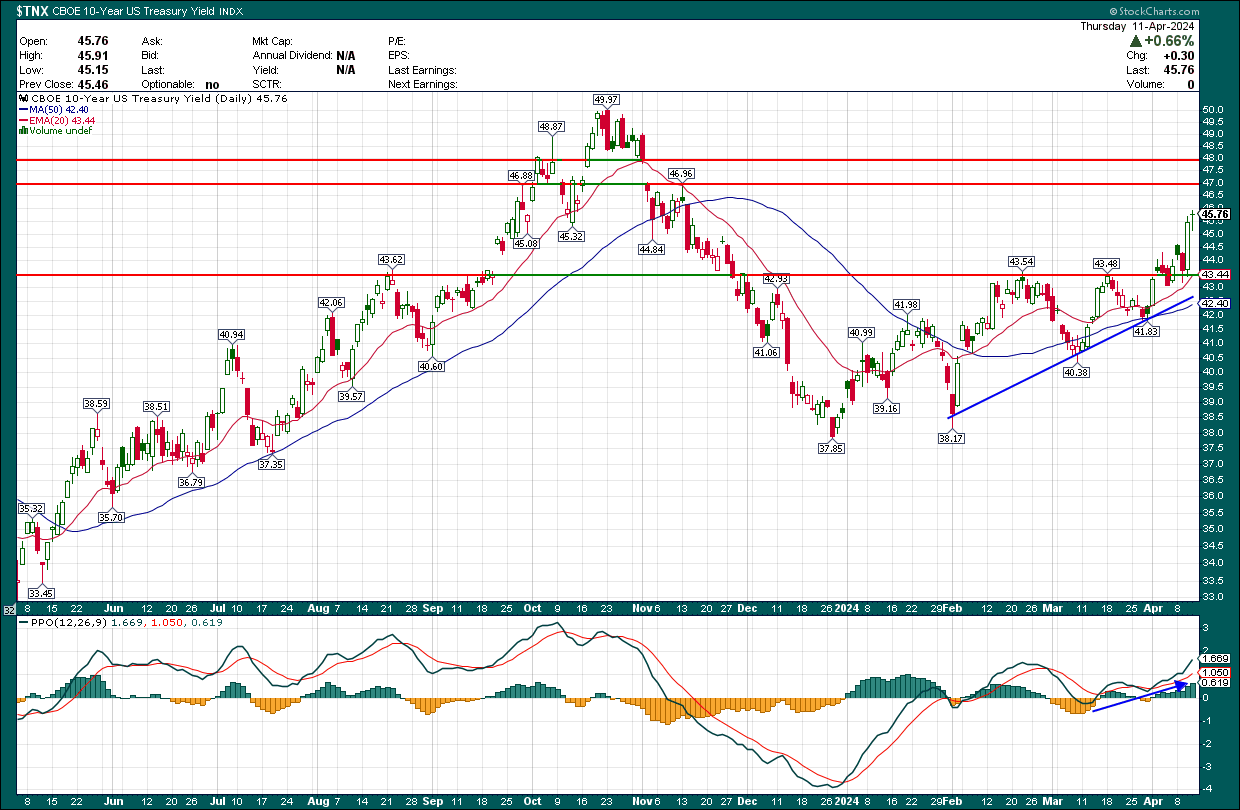Click the 45.76 current price marker on axis
Image resolution: width=1240 pixels, height=810 pixels.
point(1213,213)
